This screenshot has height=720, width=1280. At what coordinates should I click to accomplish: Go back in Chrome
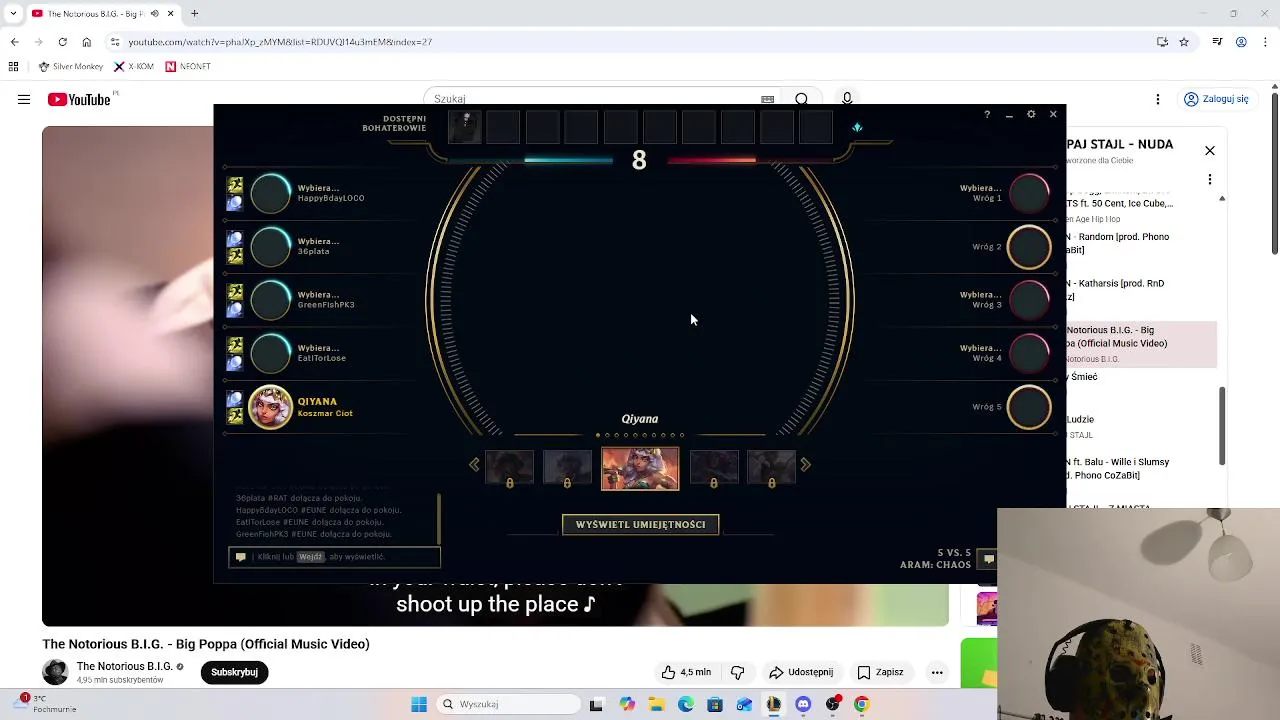click(x=14, y=42)
